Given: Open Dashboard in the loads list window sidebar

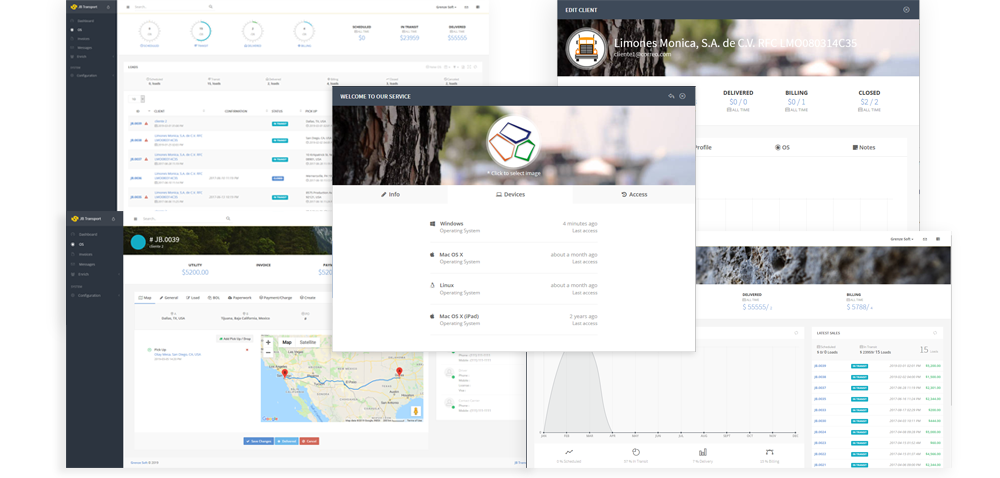Looking at the screenshot, I should (85, 21).
